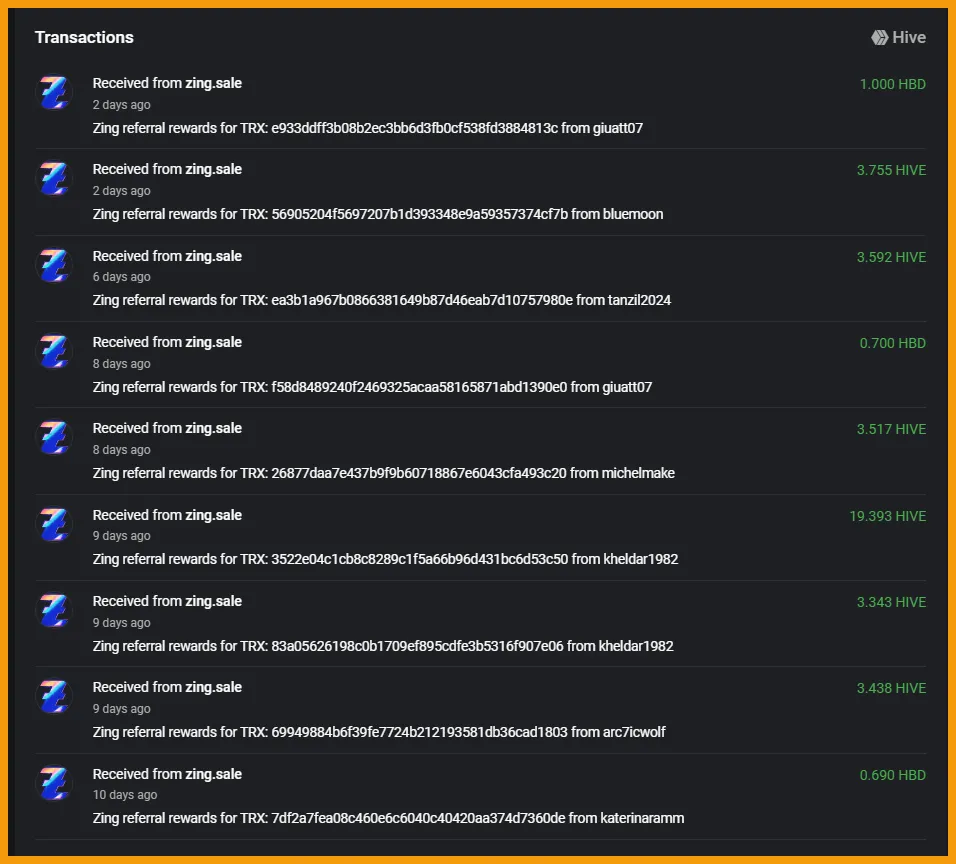Click the Zing avatar beside the 3.755 HIVE transaction
Screen dimensions: 956x864
point(54,179)
